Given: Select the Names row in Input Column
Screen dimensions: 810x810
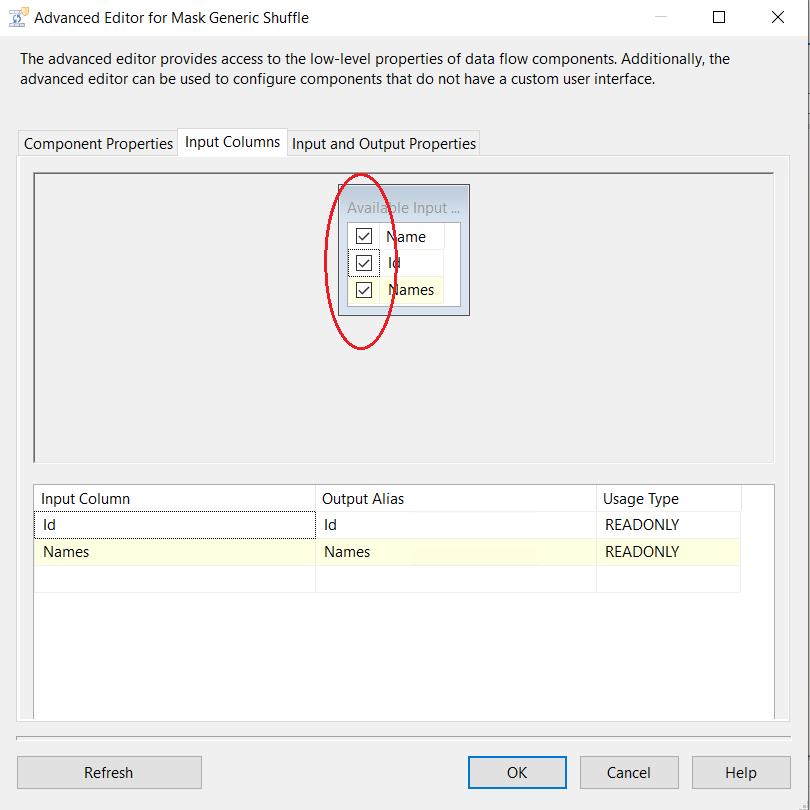Looking at the screenshot, I should [x=175, y=552].
